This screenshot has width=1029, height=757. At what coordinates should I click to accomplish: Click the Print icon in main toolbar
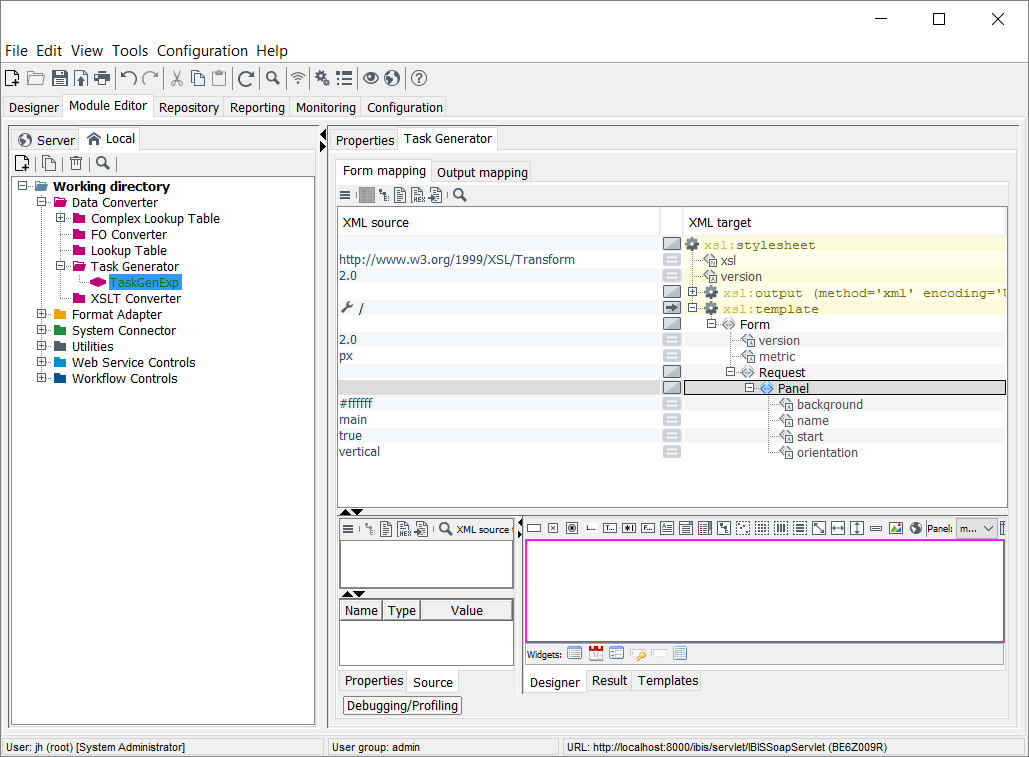pos(102,78)
